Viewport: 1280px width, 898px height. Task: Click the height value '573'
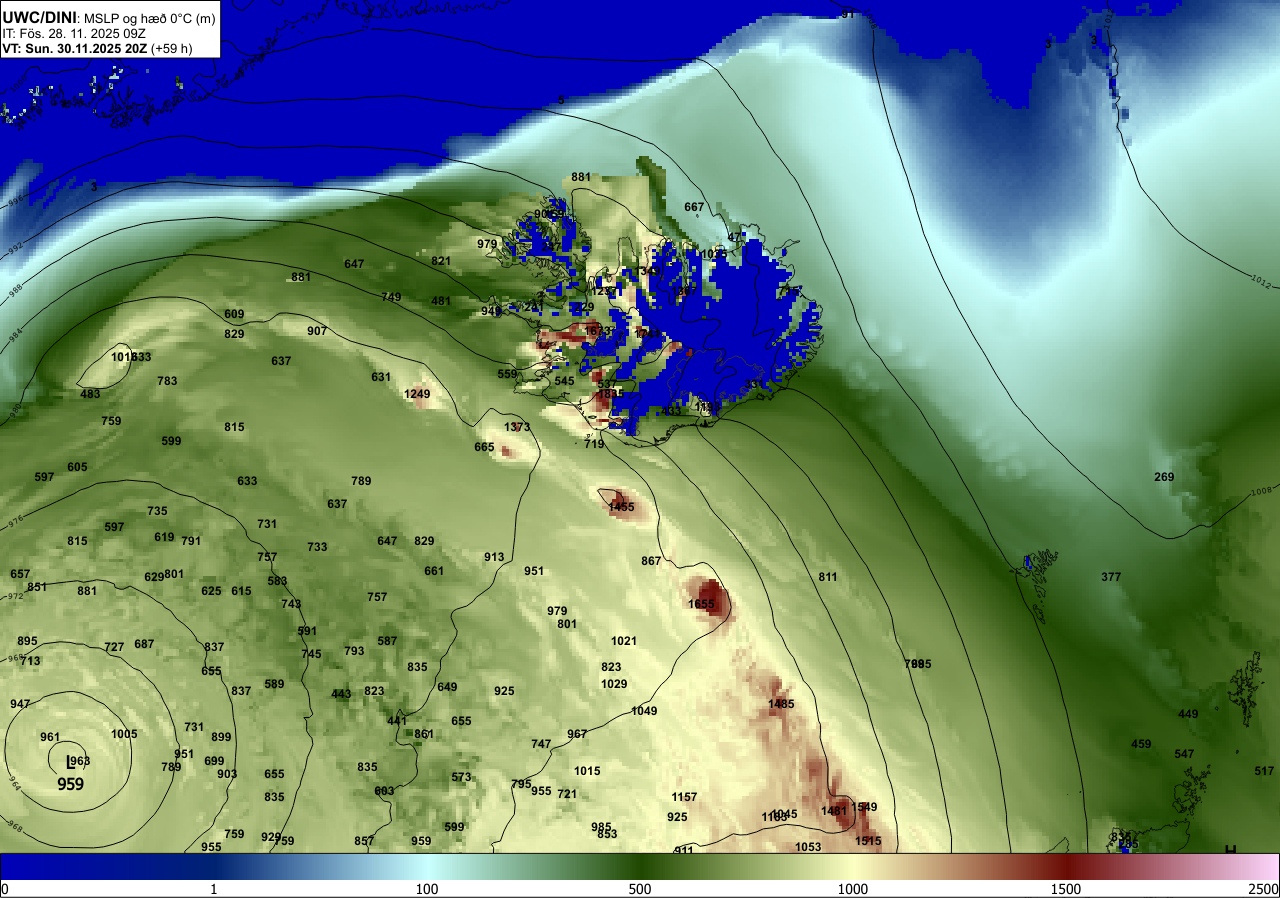(x=461, y=777)
